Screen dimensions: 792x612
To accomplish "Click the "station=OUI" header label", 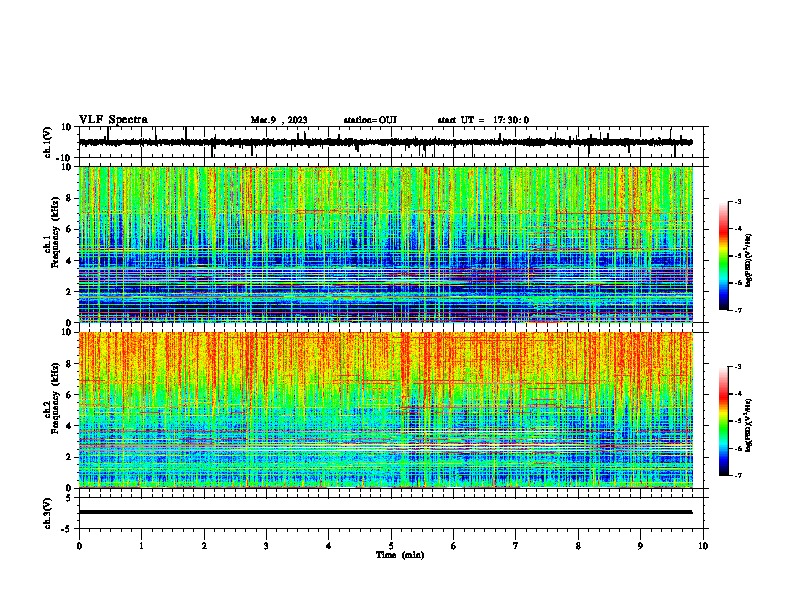I will 370,120.
